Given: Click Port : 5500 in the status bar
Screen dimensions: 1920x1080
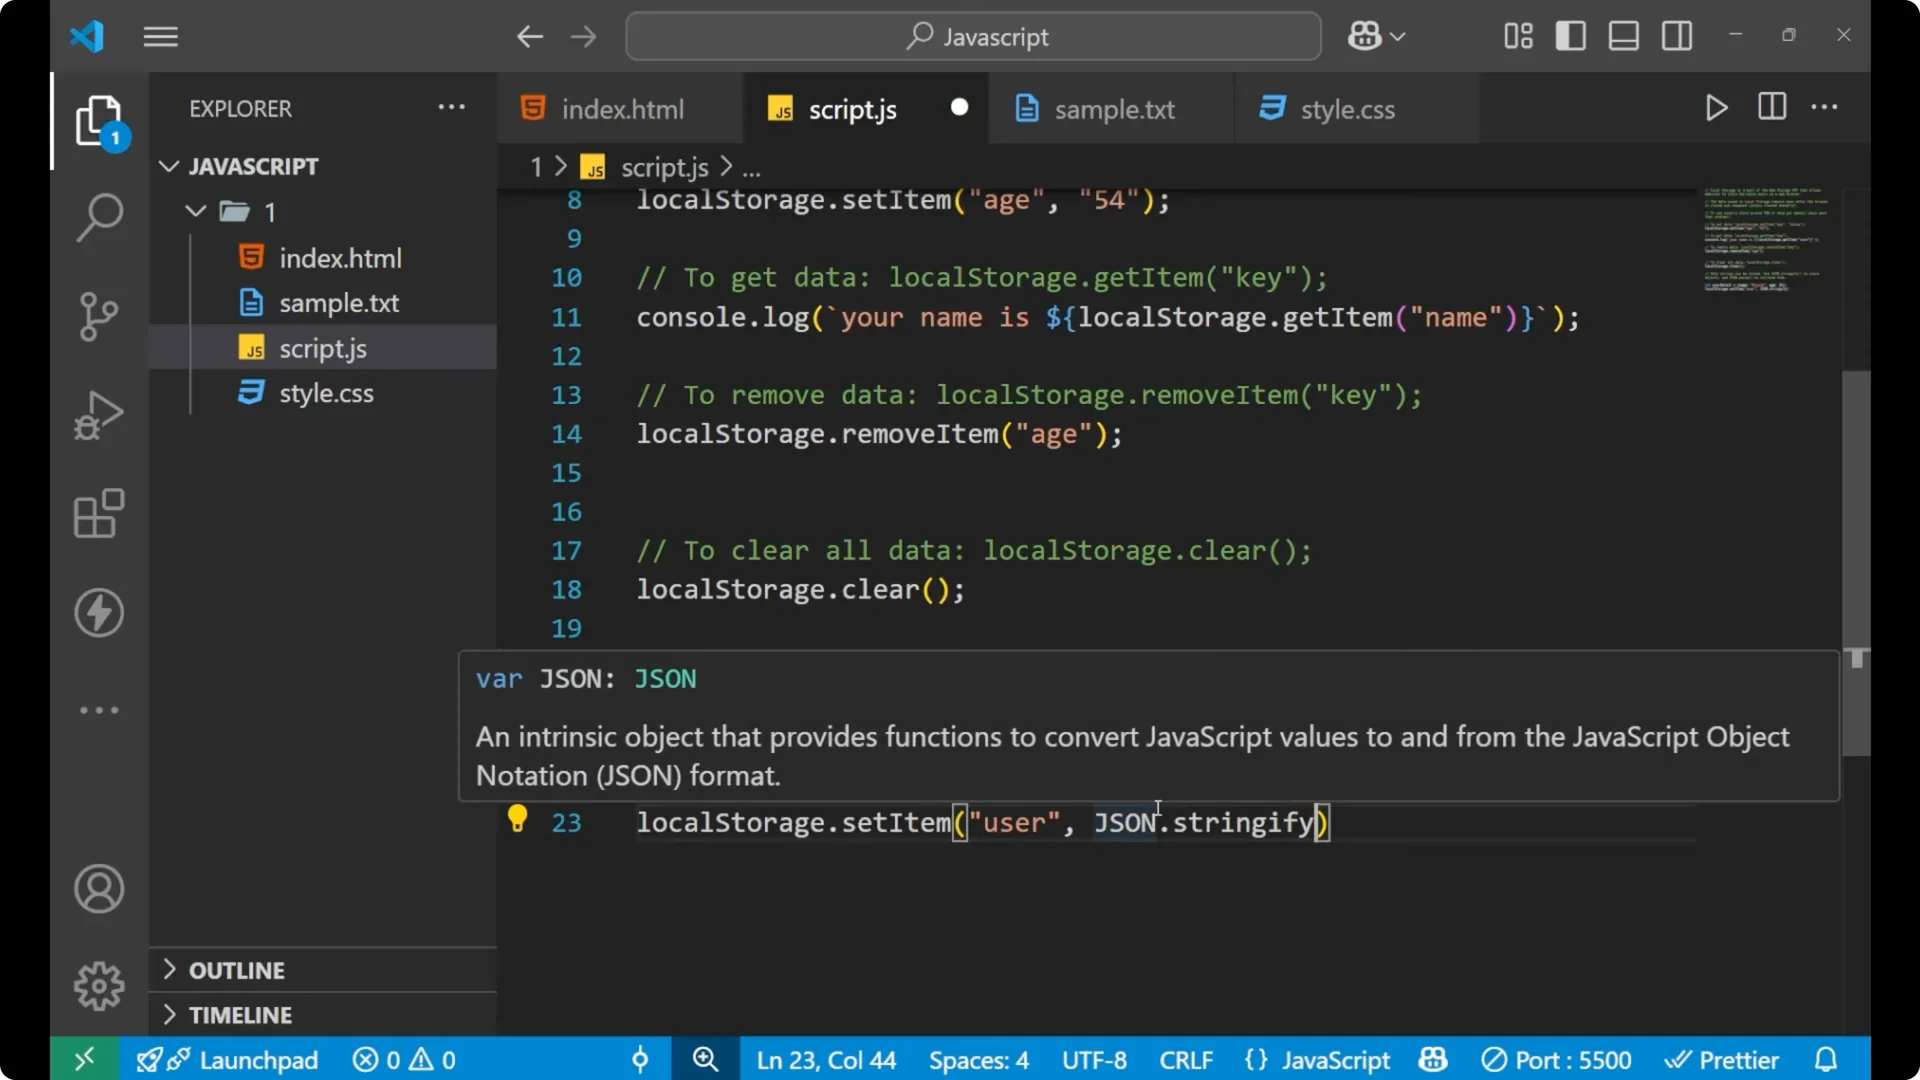Looking at the screenshot, I should pos(1556,1059).
